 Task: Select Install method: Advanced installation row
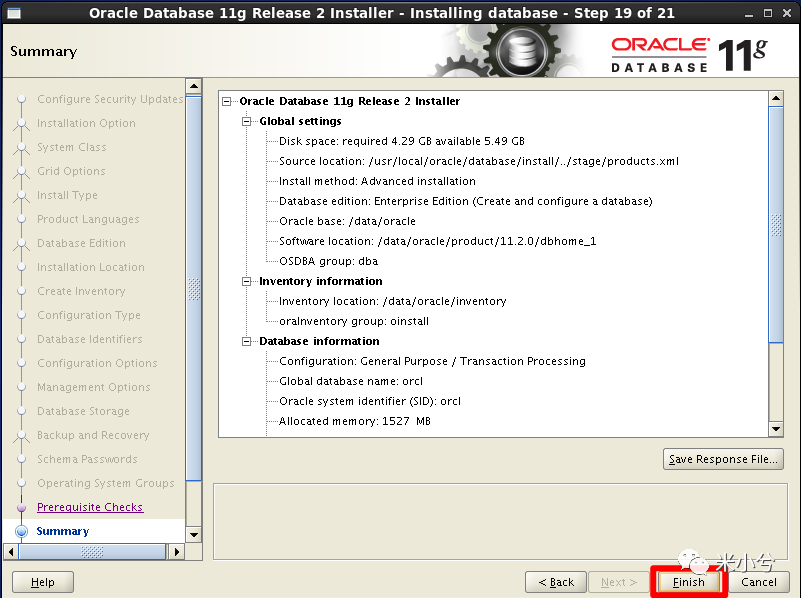pos(377,181)
